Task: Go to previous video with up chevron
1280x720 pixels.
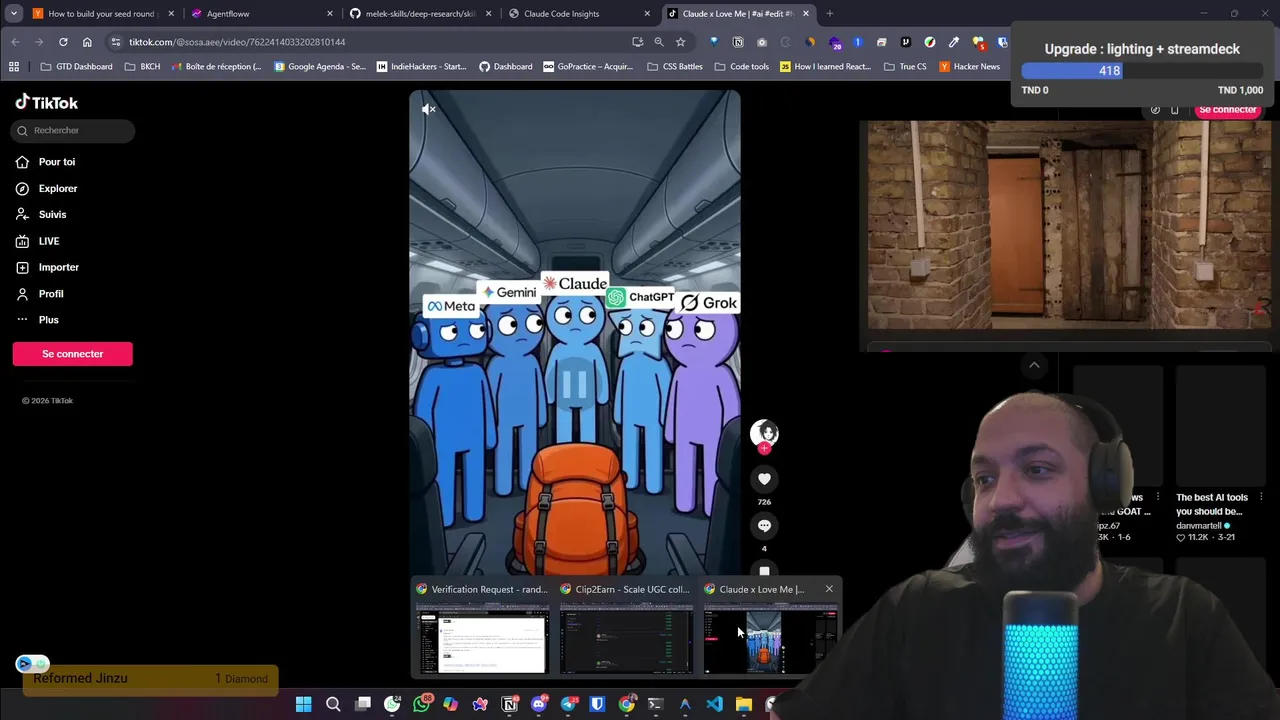Action: click(x=1034, y=366)
